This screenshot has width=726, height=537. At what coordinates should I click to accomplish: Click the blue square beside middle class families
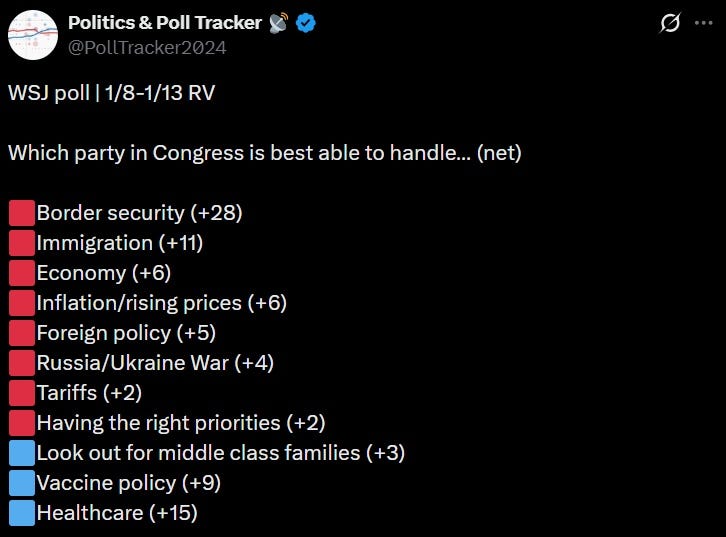tap(22, 453)
